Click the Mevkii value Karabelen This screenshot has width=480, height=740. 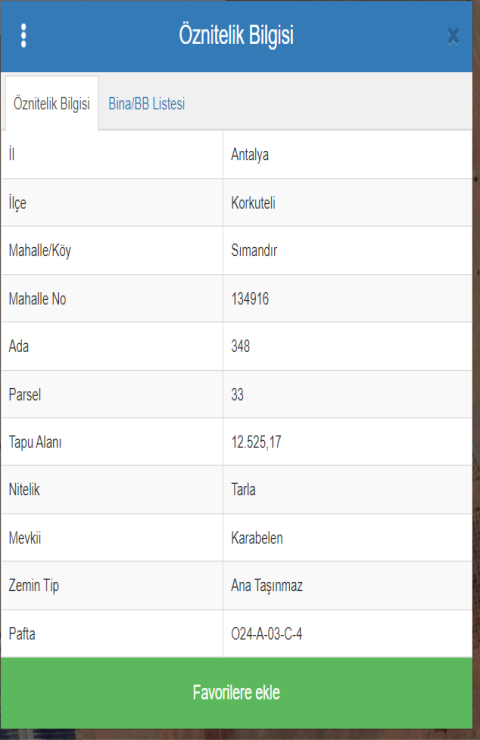coord(257,538)
